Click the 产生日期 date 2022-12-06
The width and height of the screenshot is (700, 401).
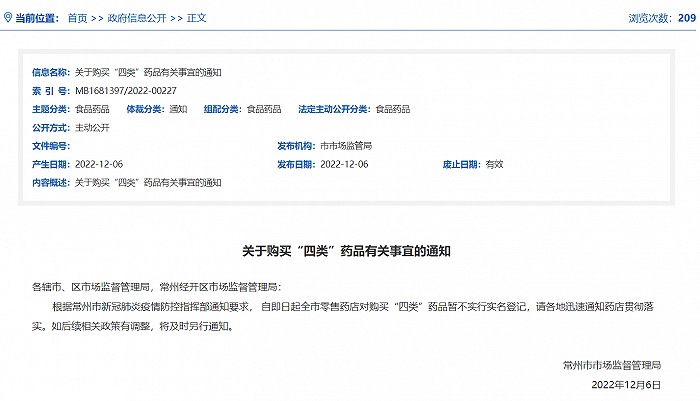(x=100, y=164)
